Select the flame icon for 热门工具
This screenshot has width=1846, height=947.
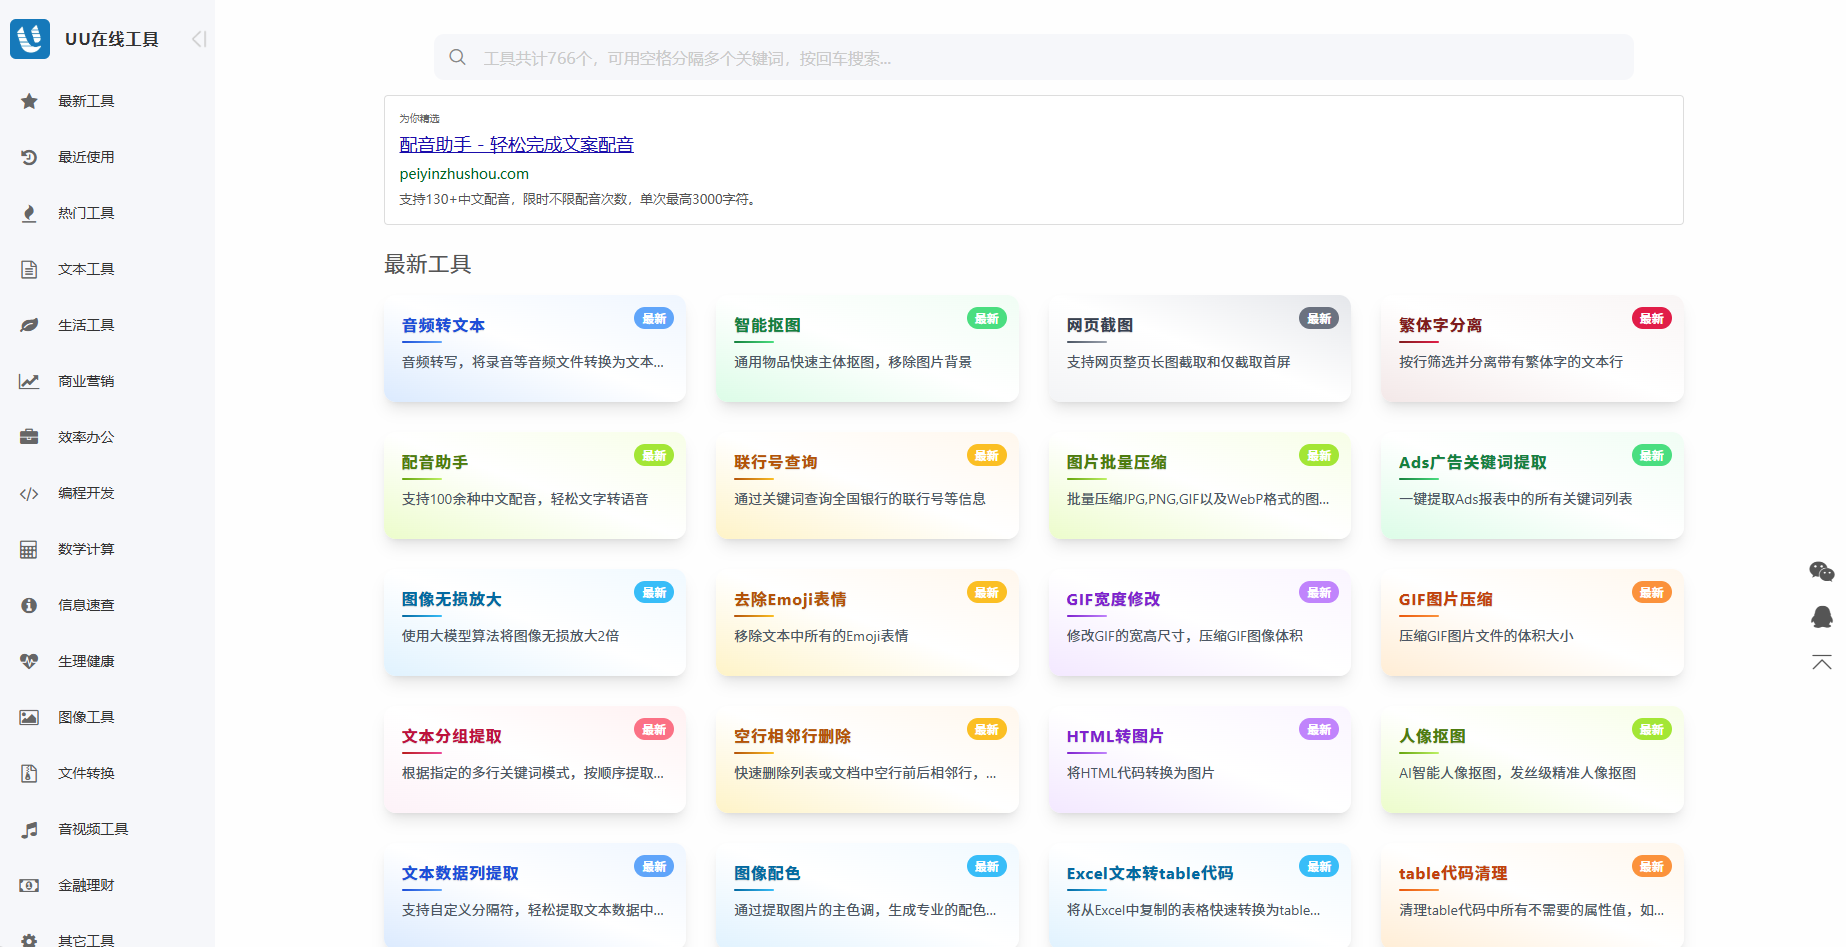[x=29, y=213]
